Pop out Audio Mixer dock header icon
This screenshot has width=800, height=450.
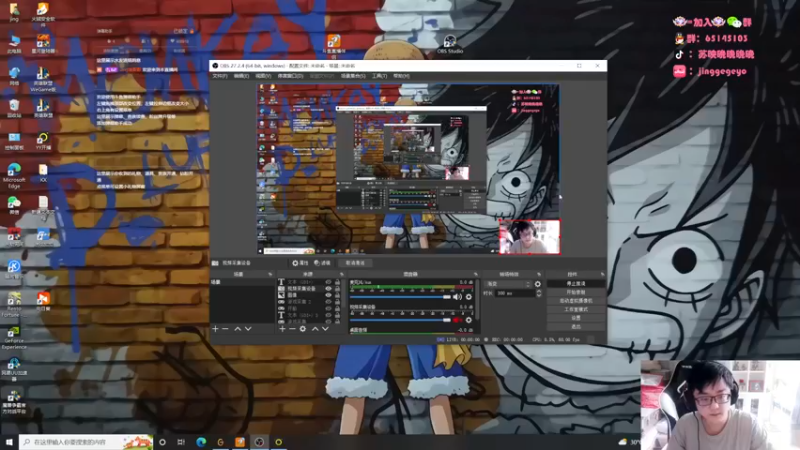[x=476, y=274]
